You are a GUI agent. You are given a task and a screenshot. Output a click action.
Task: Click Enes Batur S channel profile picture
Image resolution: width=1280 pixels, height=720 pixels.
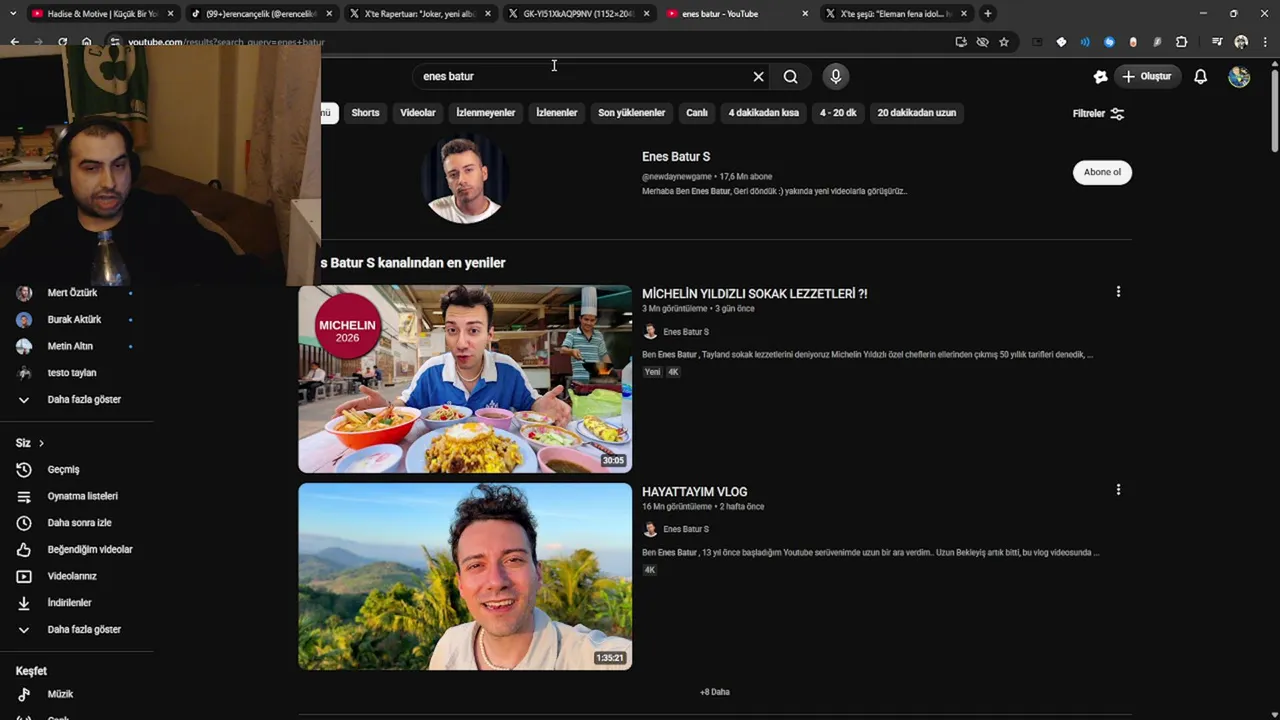click(x=464, y=180)
